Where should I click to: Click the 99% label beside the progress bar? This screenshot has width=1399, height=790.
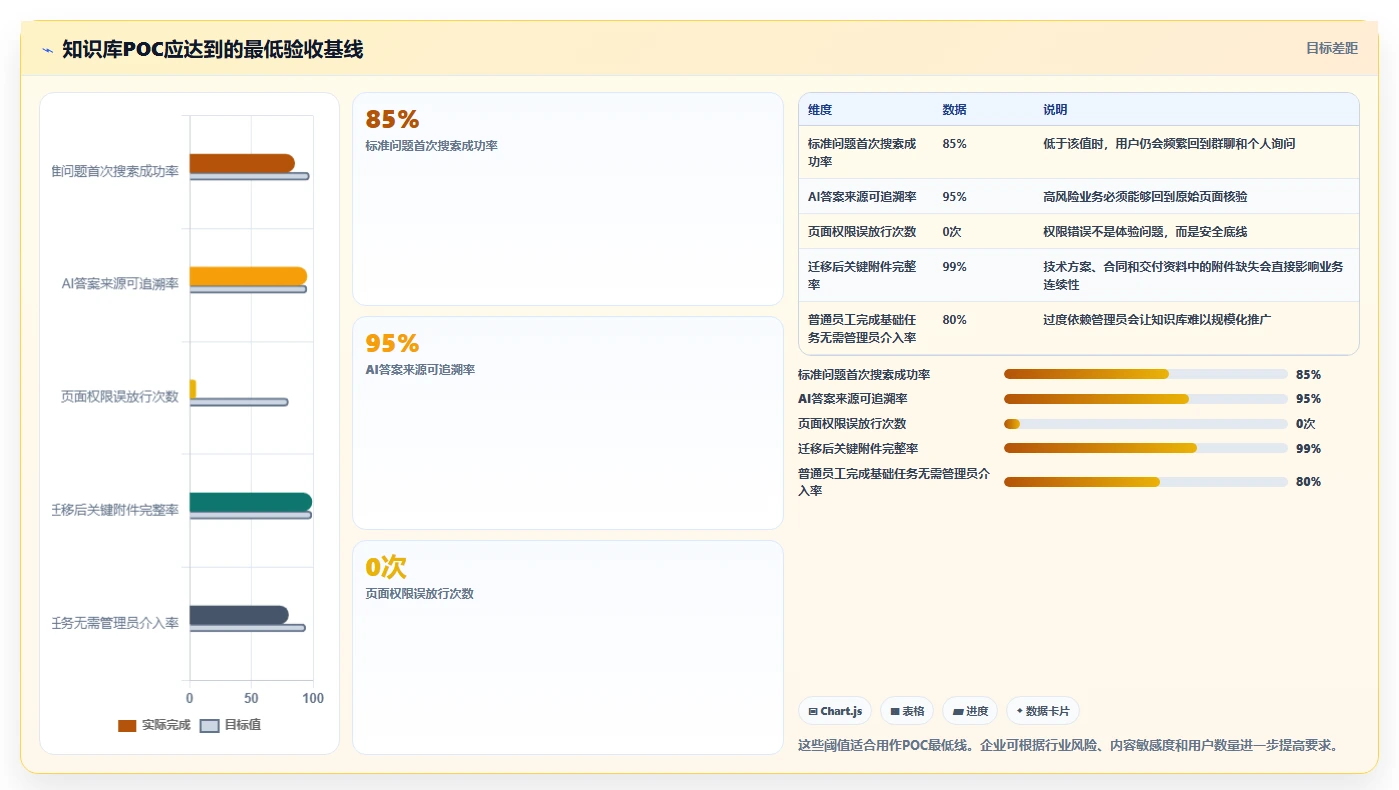(1308, 449)
